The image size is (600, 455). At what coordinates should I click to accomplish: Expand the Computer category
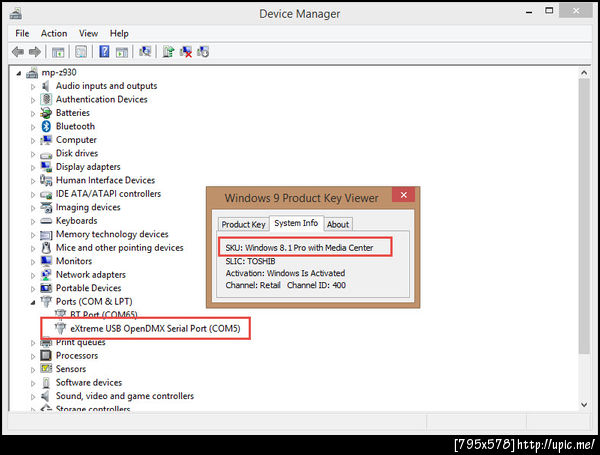(x=33, y=141)
